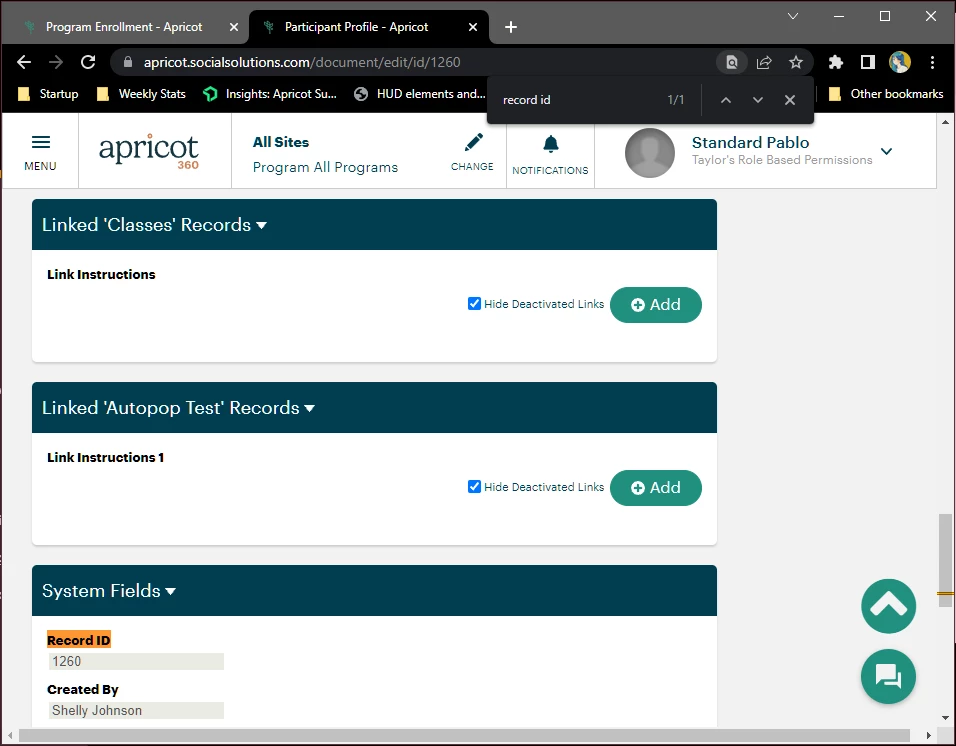Open the Chrome profile avatar

(x=900, y=62)
